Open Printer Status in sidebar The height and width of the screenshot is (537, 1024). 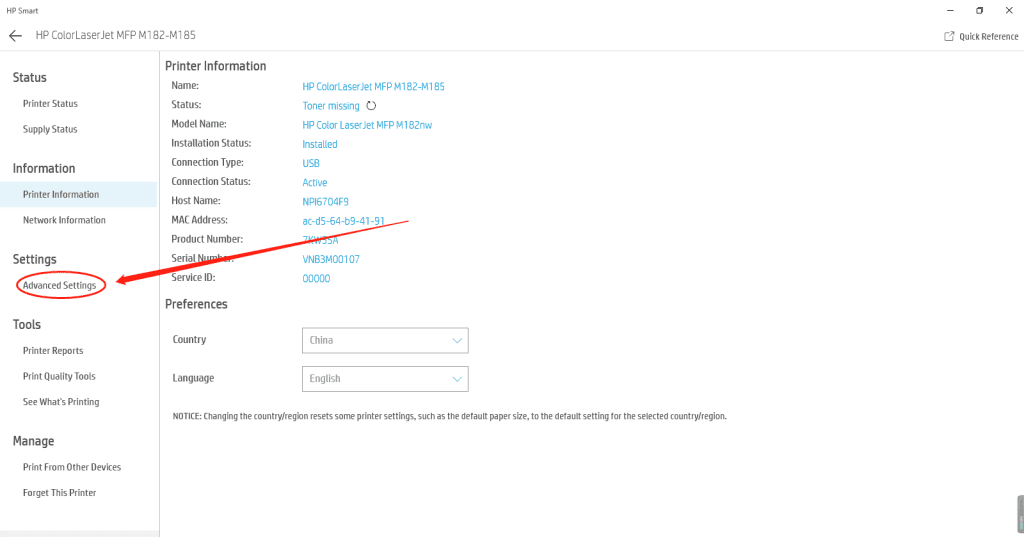point(50,103)
